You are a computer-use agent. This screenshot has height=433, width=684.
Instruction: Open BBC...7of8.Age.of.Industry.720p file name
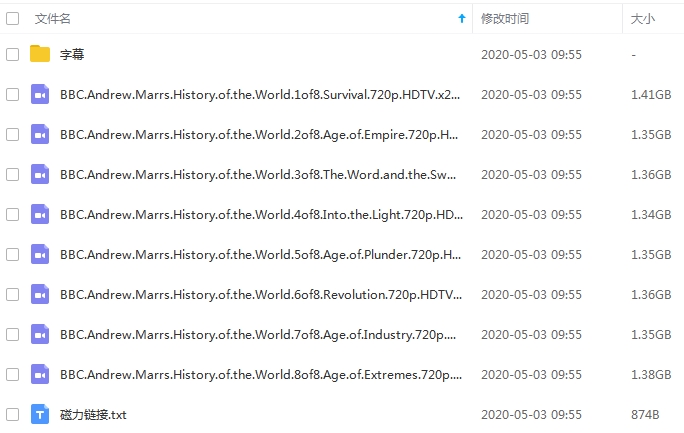pos(258,334)
